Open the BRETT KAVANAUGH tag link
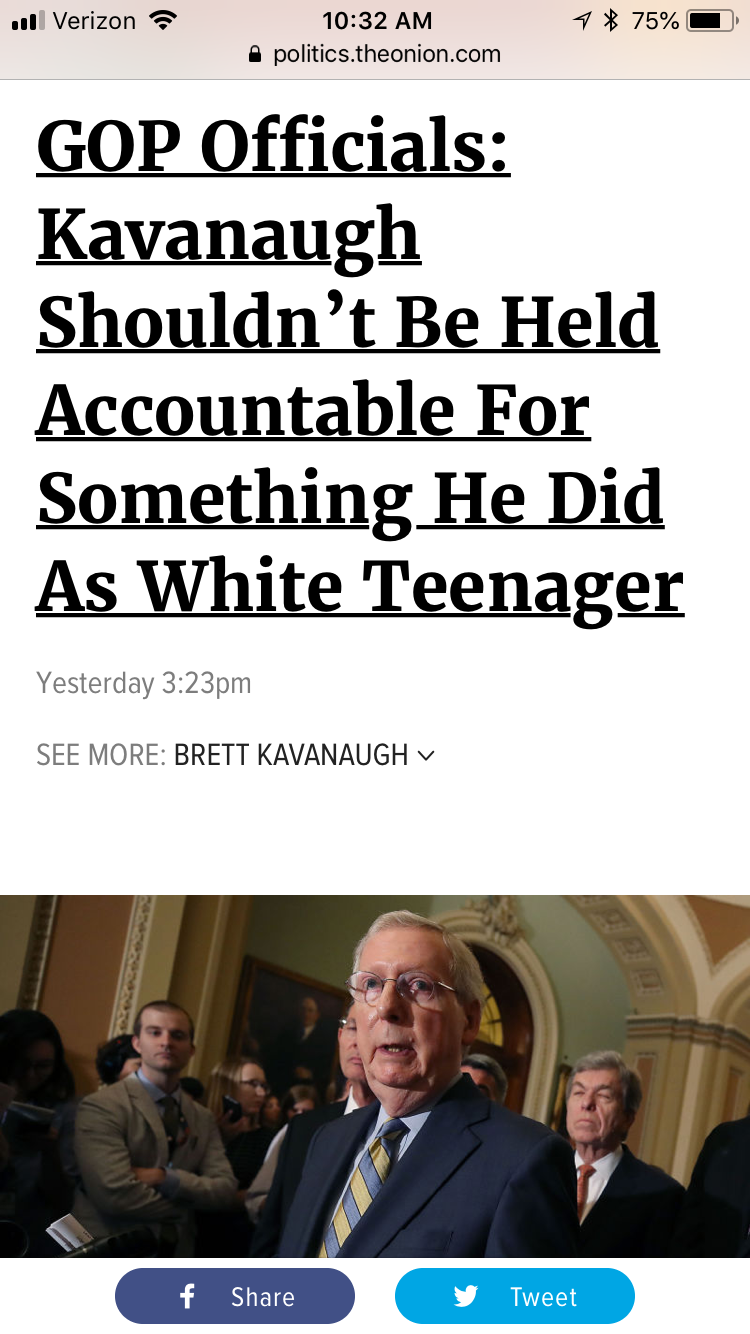The height and width of the screenshot is (1334, 750). pos(291,755)
